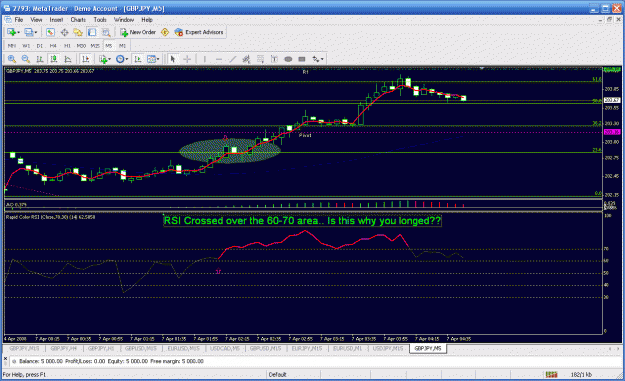Viewport: 625px width, 381px height.
Task: Select the equidistant channel tool
Action: pyautogui.click(x=246, y=59)
